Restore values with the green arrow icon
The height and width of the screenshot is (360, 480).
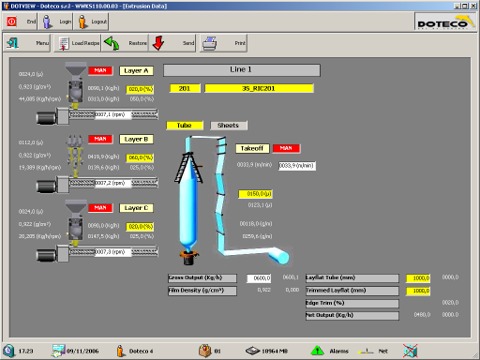pyautogui.click(x=112, y=43)
